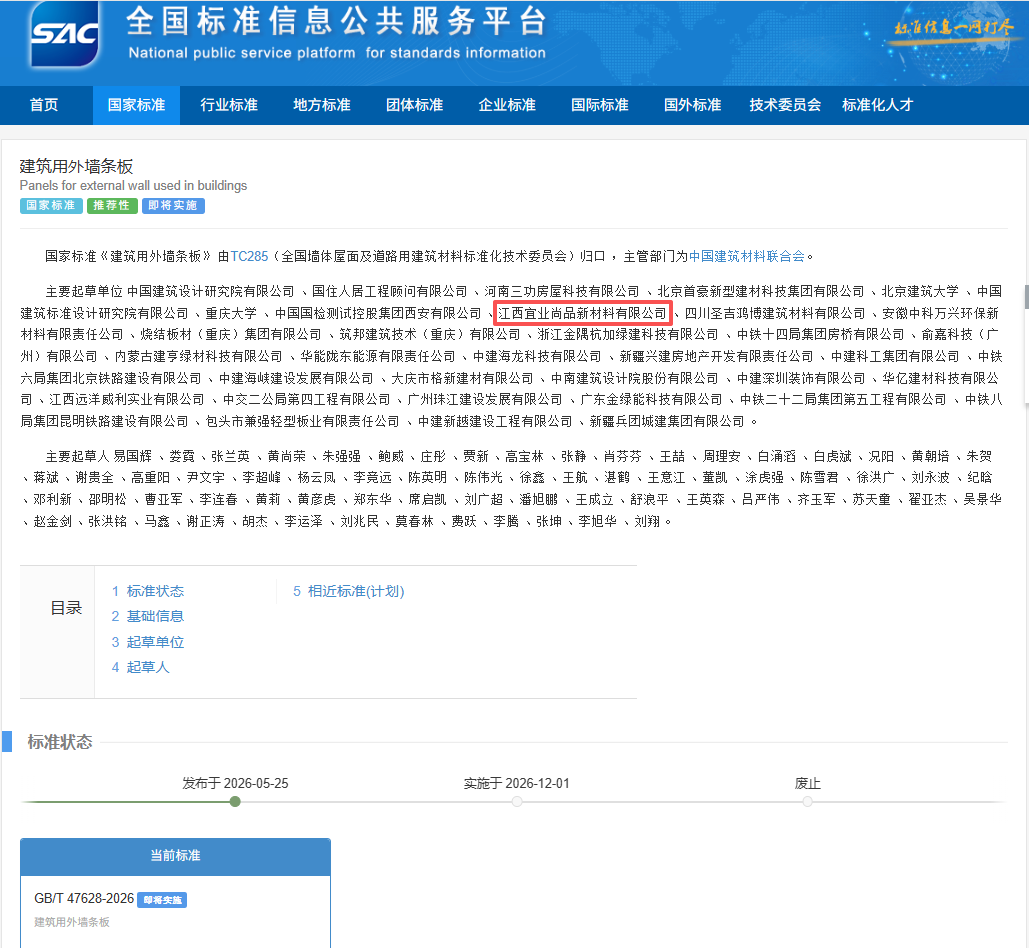Viewport: 1029px width, 948px height.
Task: Open the 中国建筑材料联合会 link
Action: [747, 257]
